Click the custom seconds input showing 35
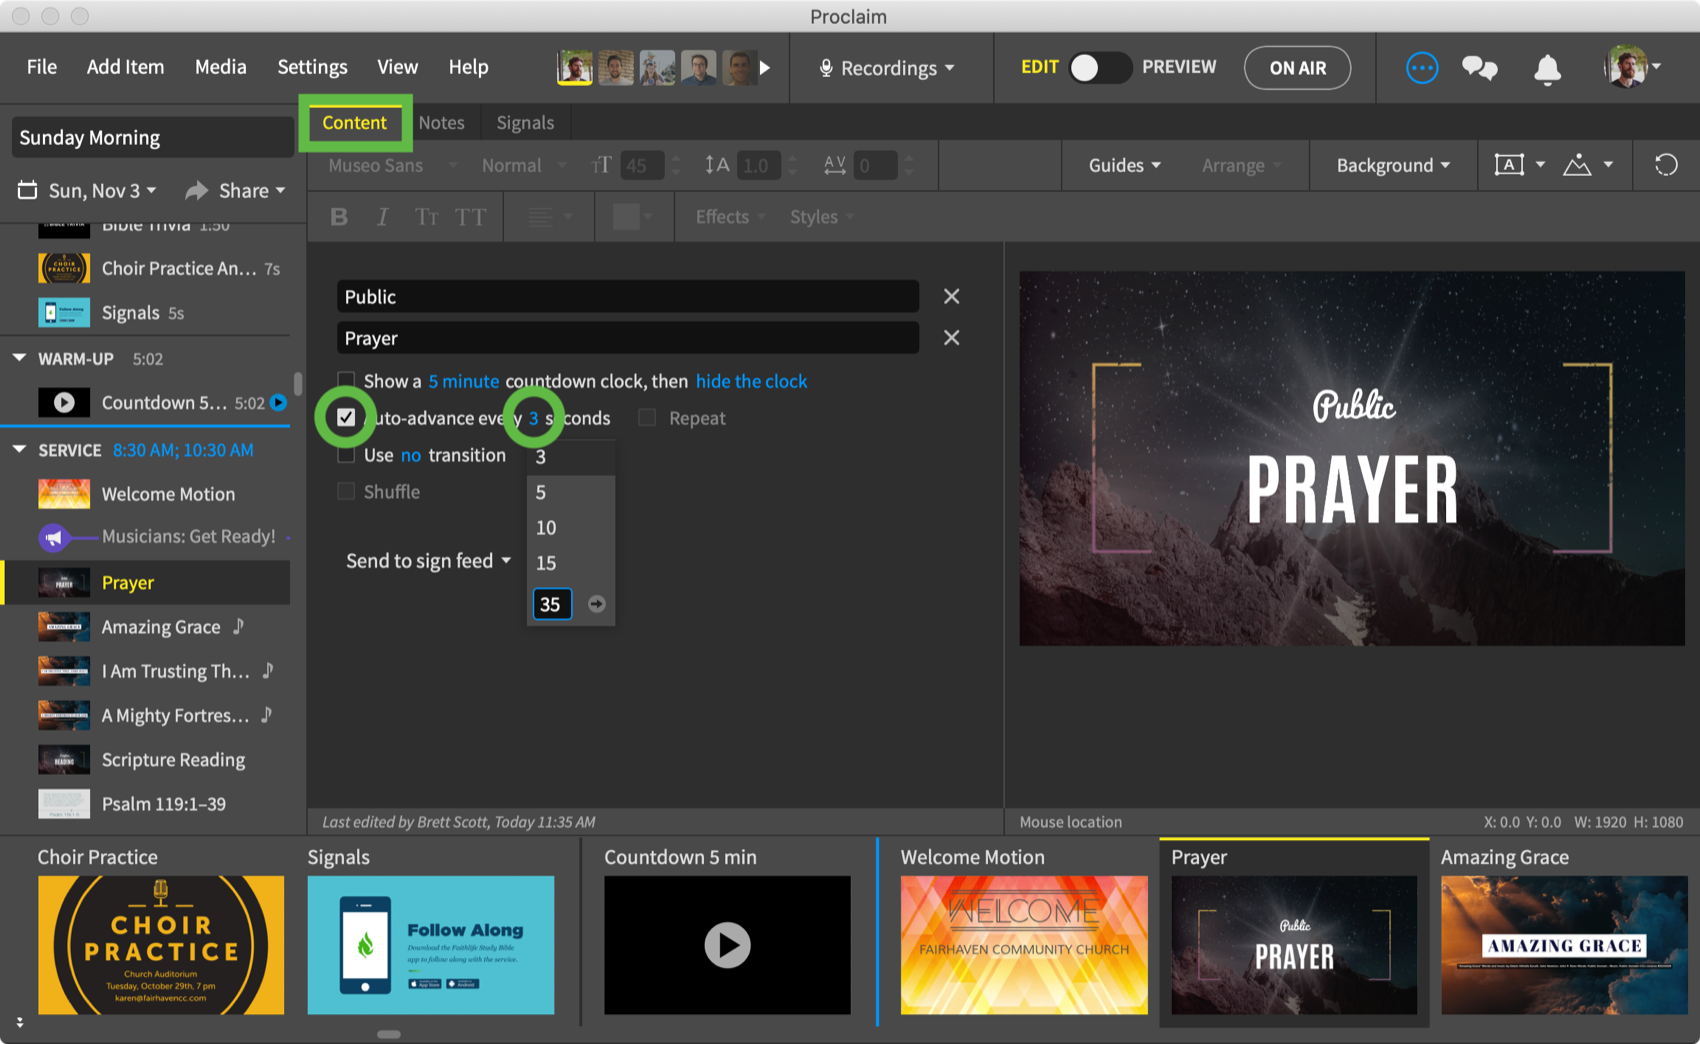1700x1044 pixels. click(552, 604)
